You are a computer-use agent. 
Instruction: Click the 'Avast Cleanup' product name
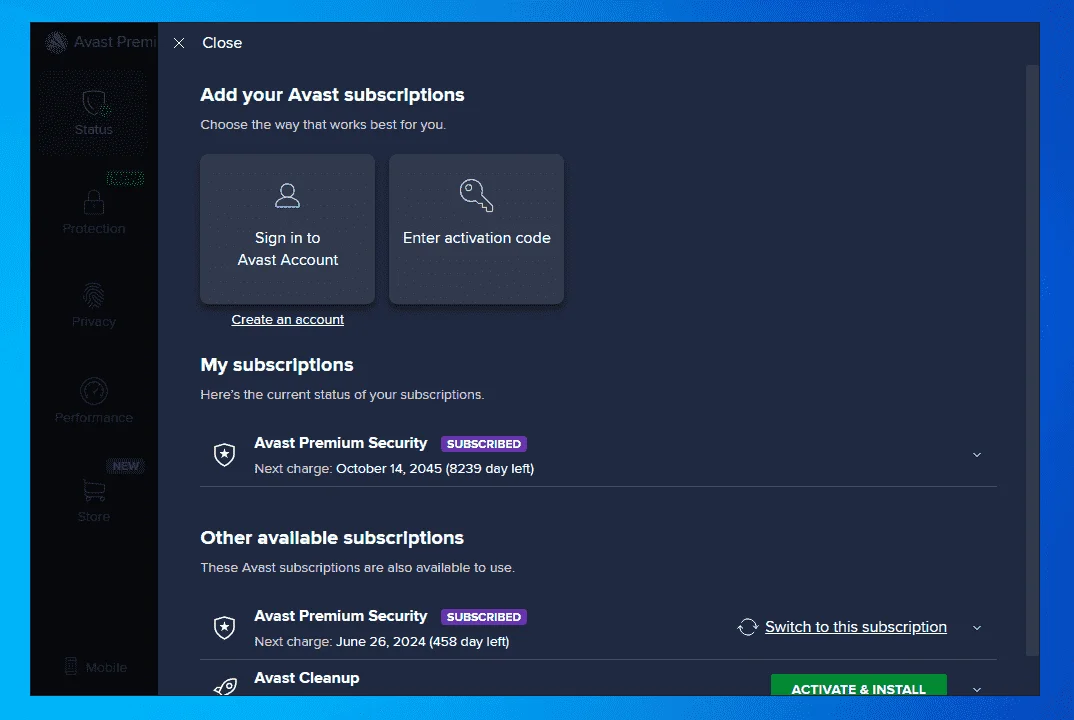pyautogui.click(x=307, y=678)
